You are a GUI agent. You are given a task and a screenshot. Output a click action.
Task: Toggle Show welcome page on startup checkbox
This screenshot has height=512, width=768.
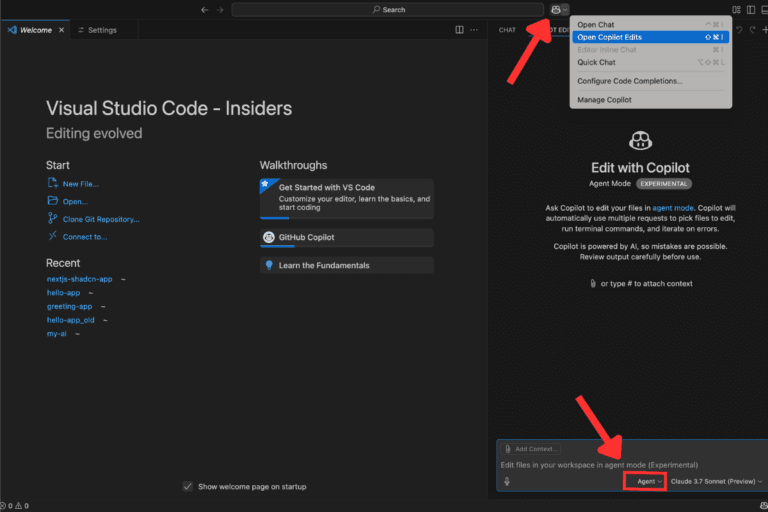tap(187, 486)
